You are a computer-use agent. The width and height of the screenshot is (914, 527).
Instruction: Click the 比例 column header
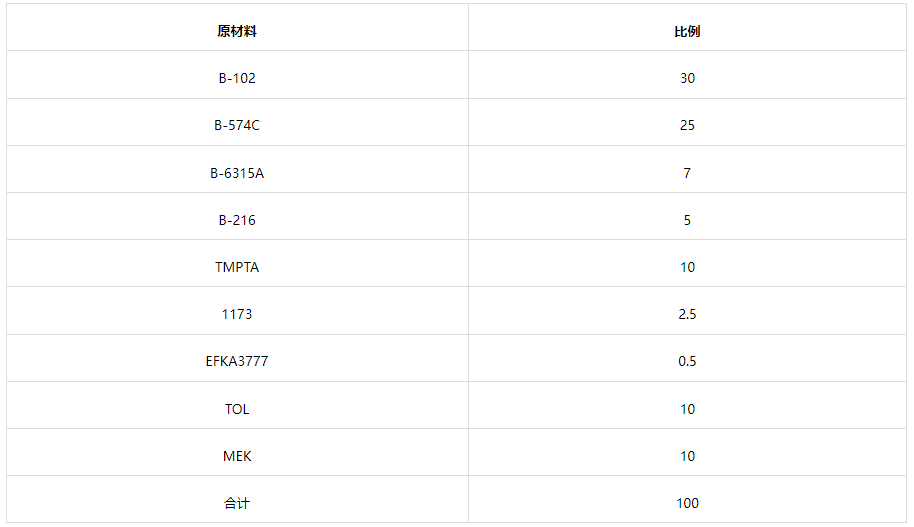687,31
